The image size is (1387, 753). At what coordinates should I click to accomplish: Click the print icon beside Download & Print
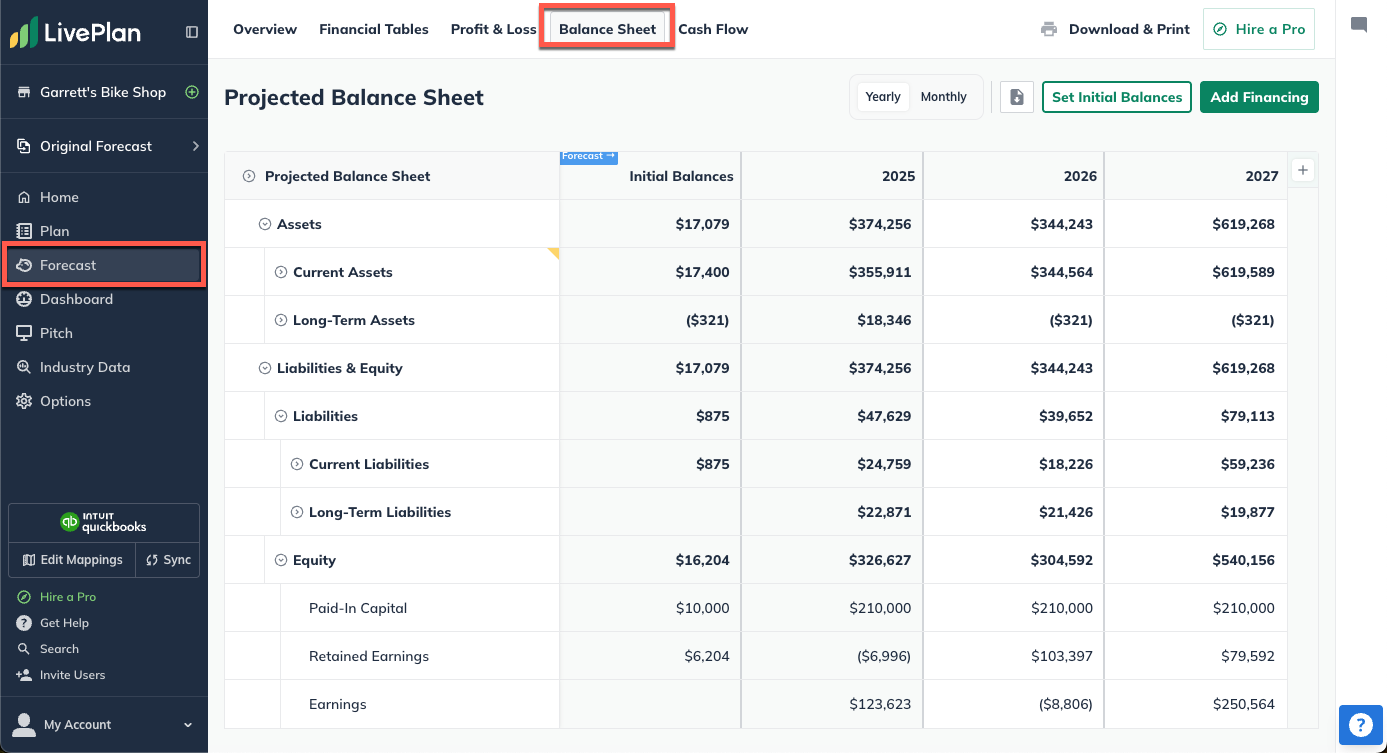(1048, 29)
